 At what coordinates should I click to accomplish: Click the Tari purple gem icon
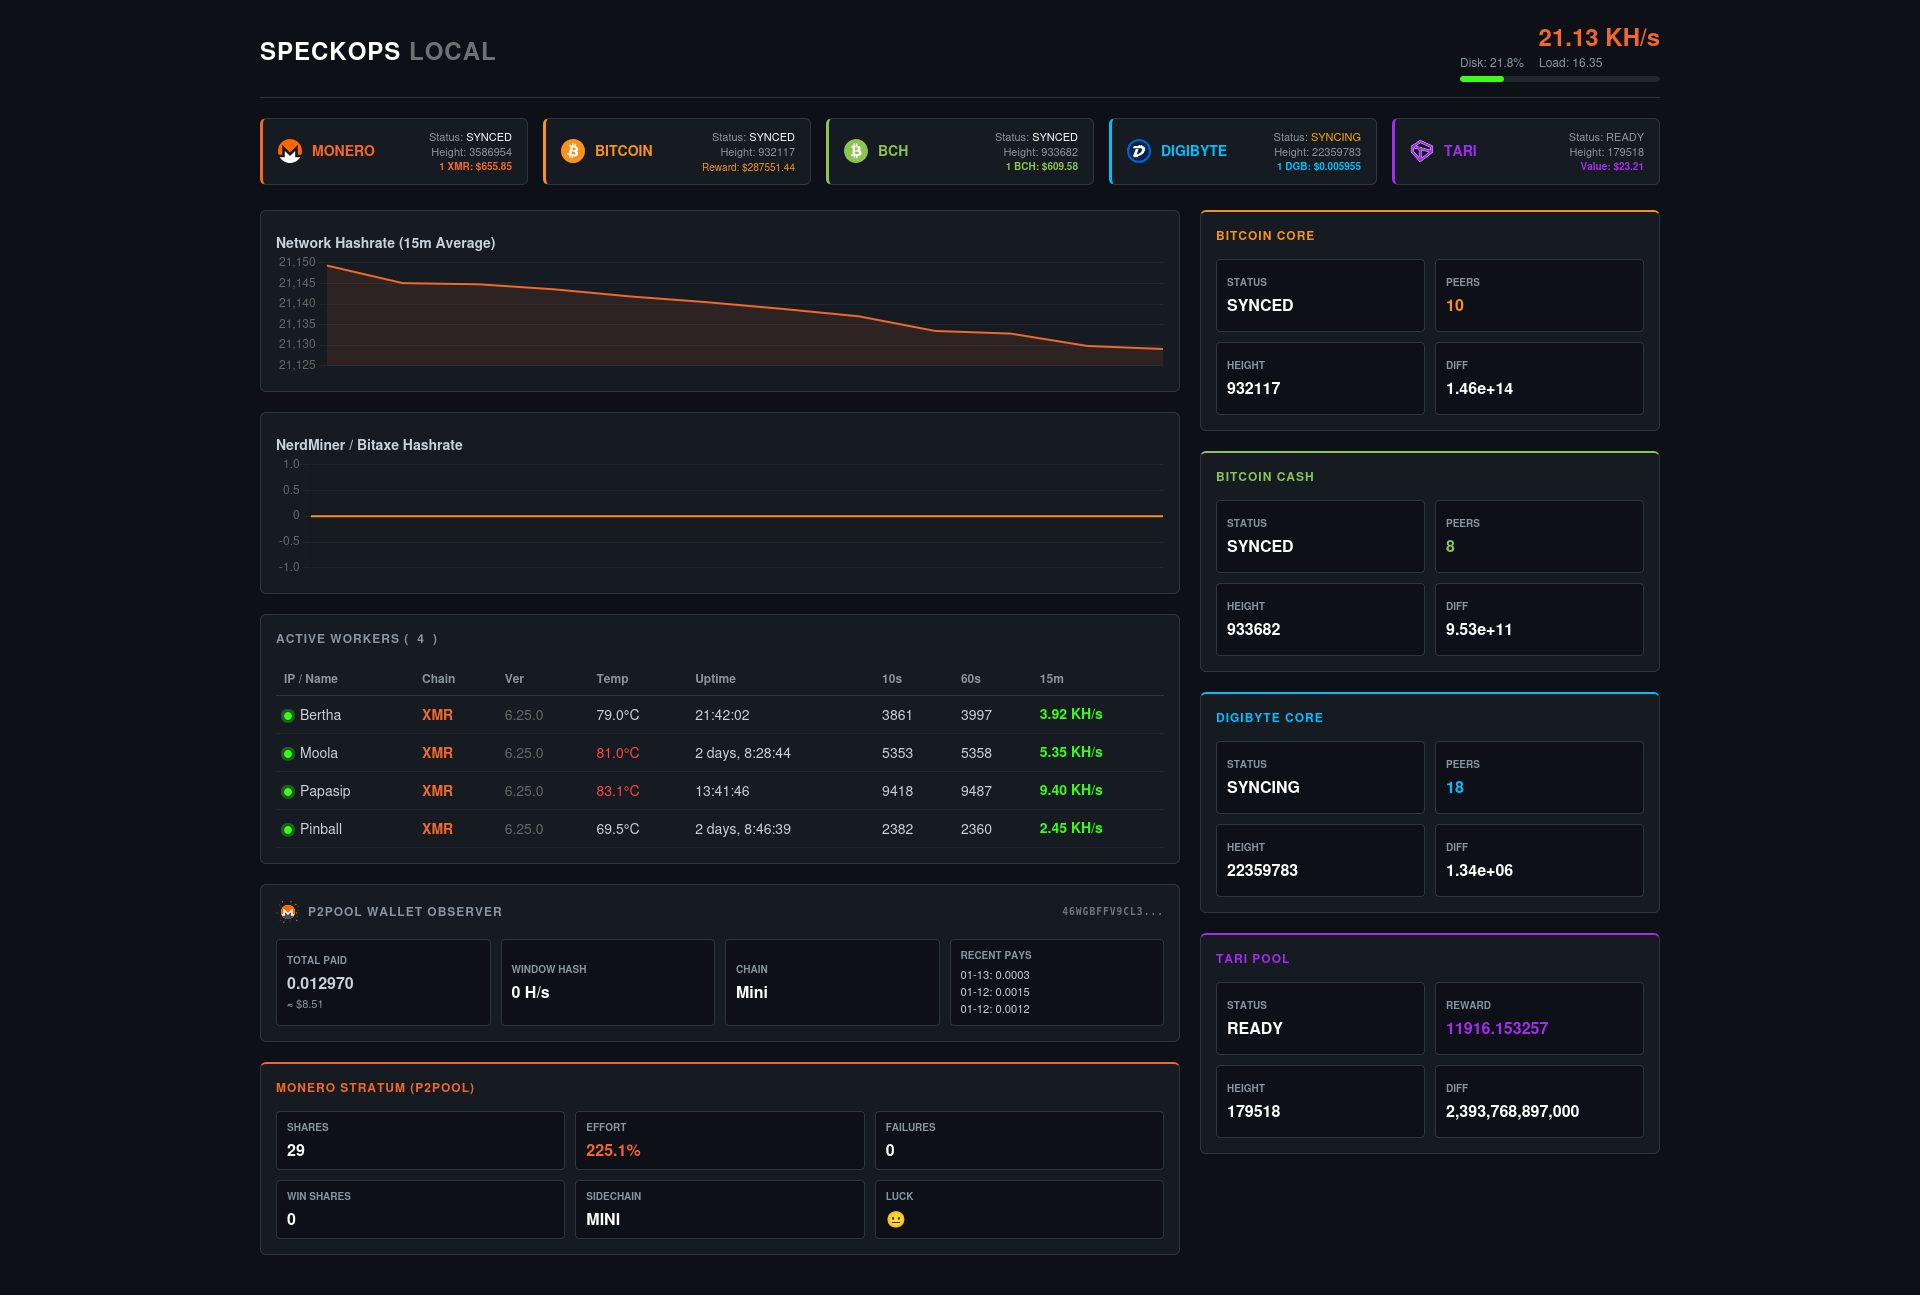[1422, 151]
